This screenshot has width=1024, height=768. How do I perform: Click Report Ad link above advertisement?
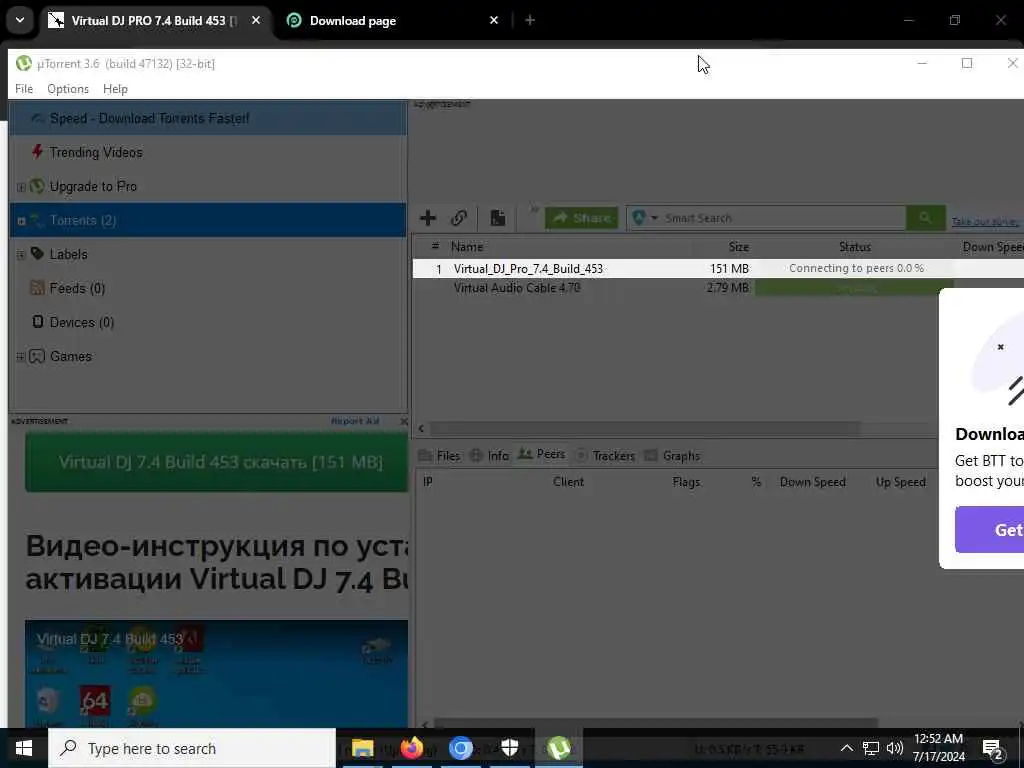click(355, 421)
